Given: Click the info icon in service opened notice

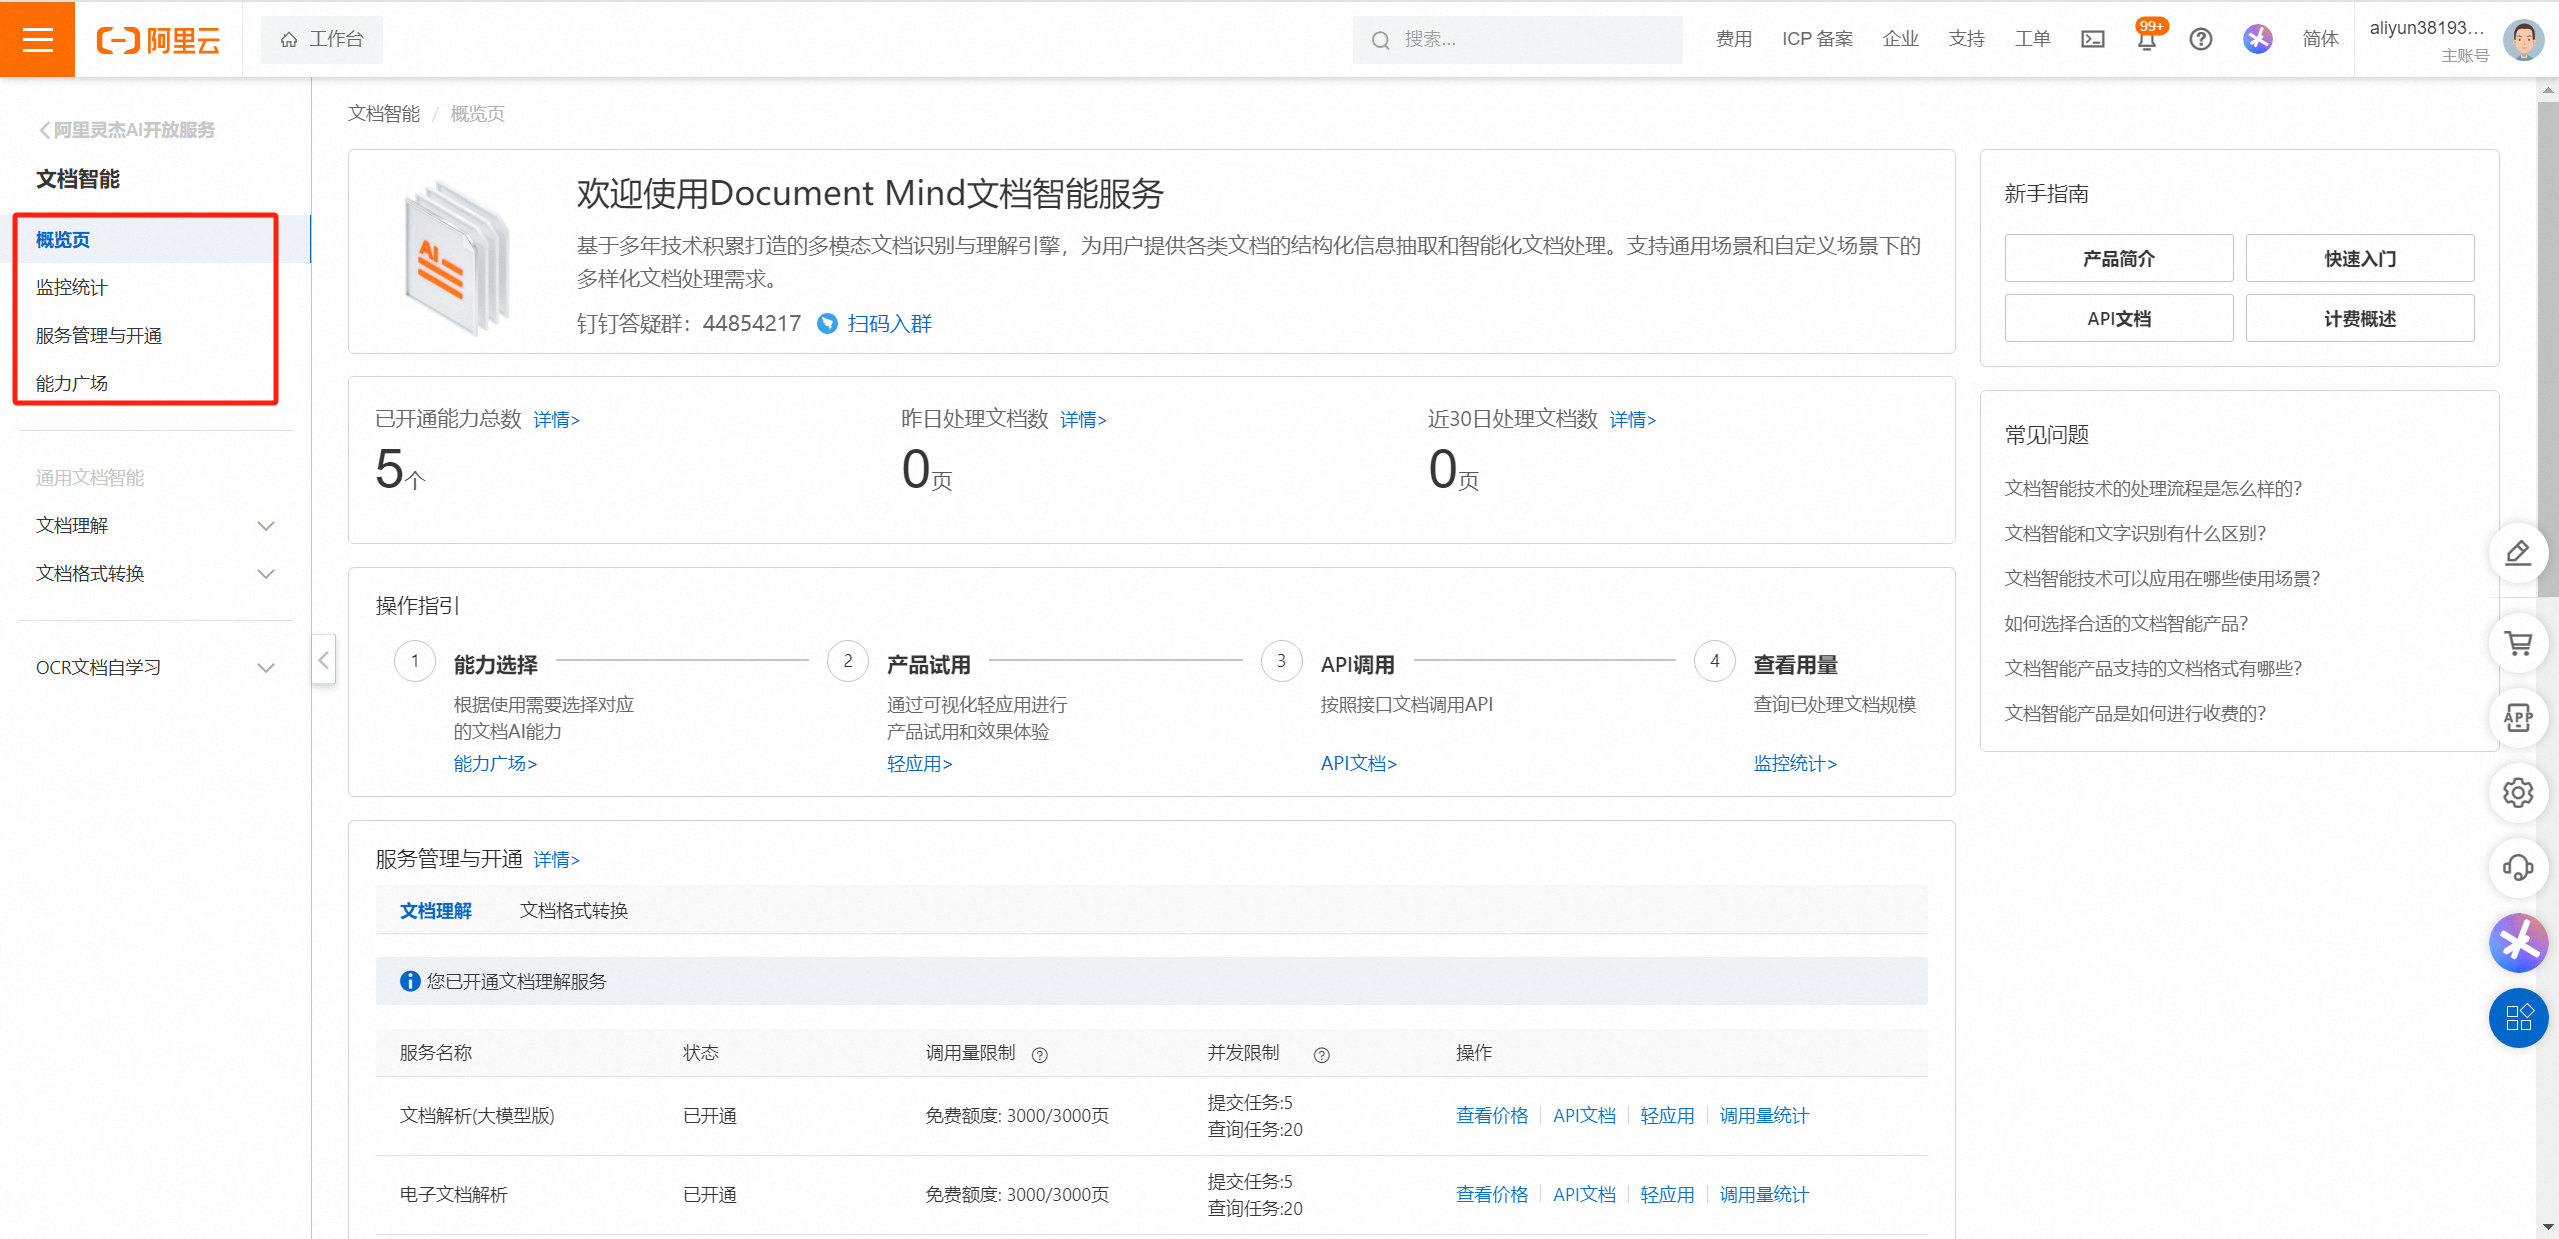Looking at the screenshot, I should pyautogui.click(x=409, y=981).
